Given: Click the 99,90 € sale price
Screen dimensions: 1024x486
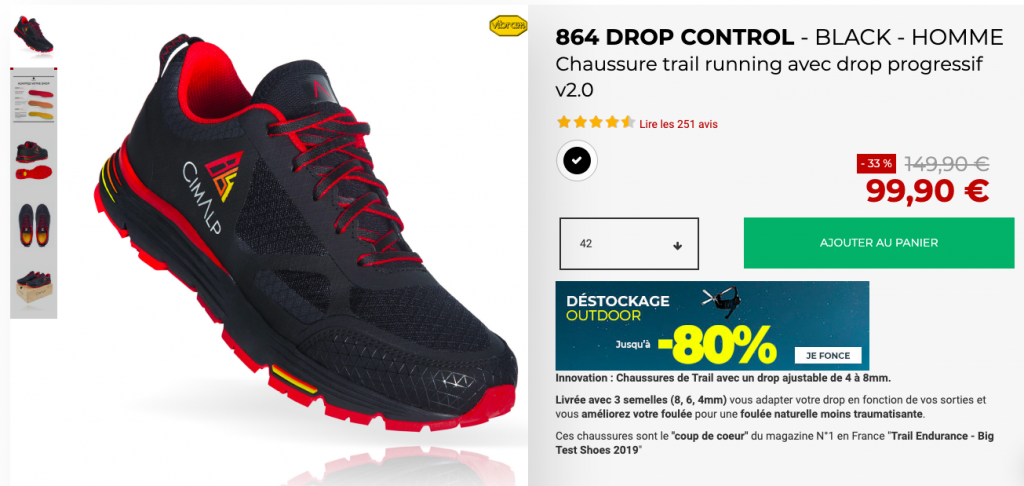Looking at the screenshot, I should (x=927, y=191).
